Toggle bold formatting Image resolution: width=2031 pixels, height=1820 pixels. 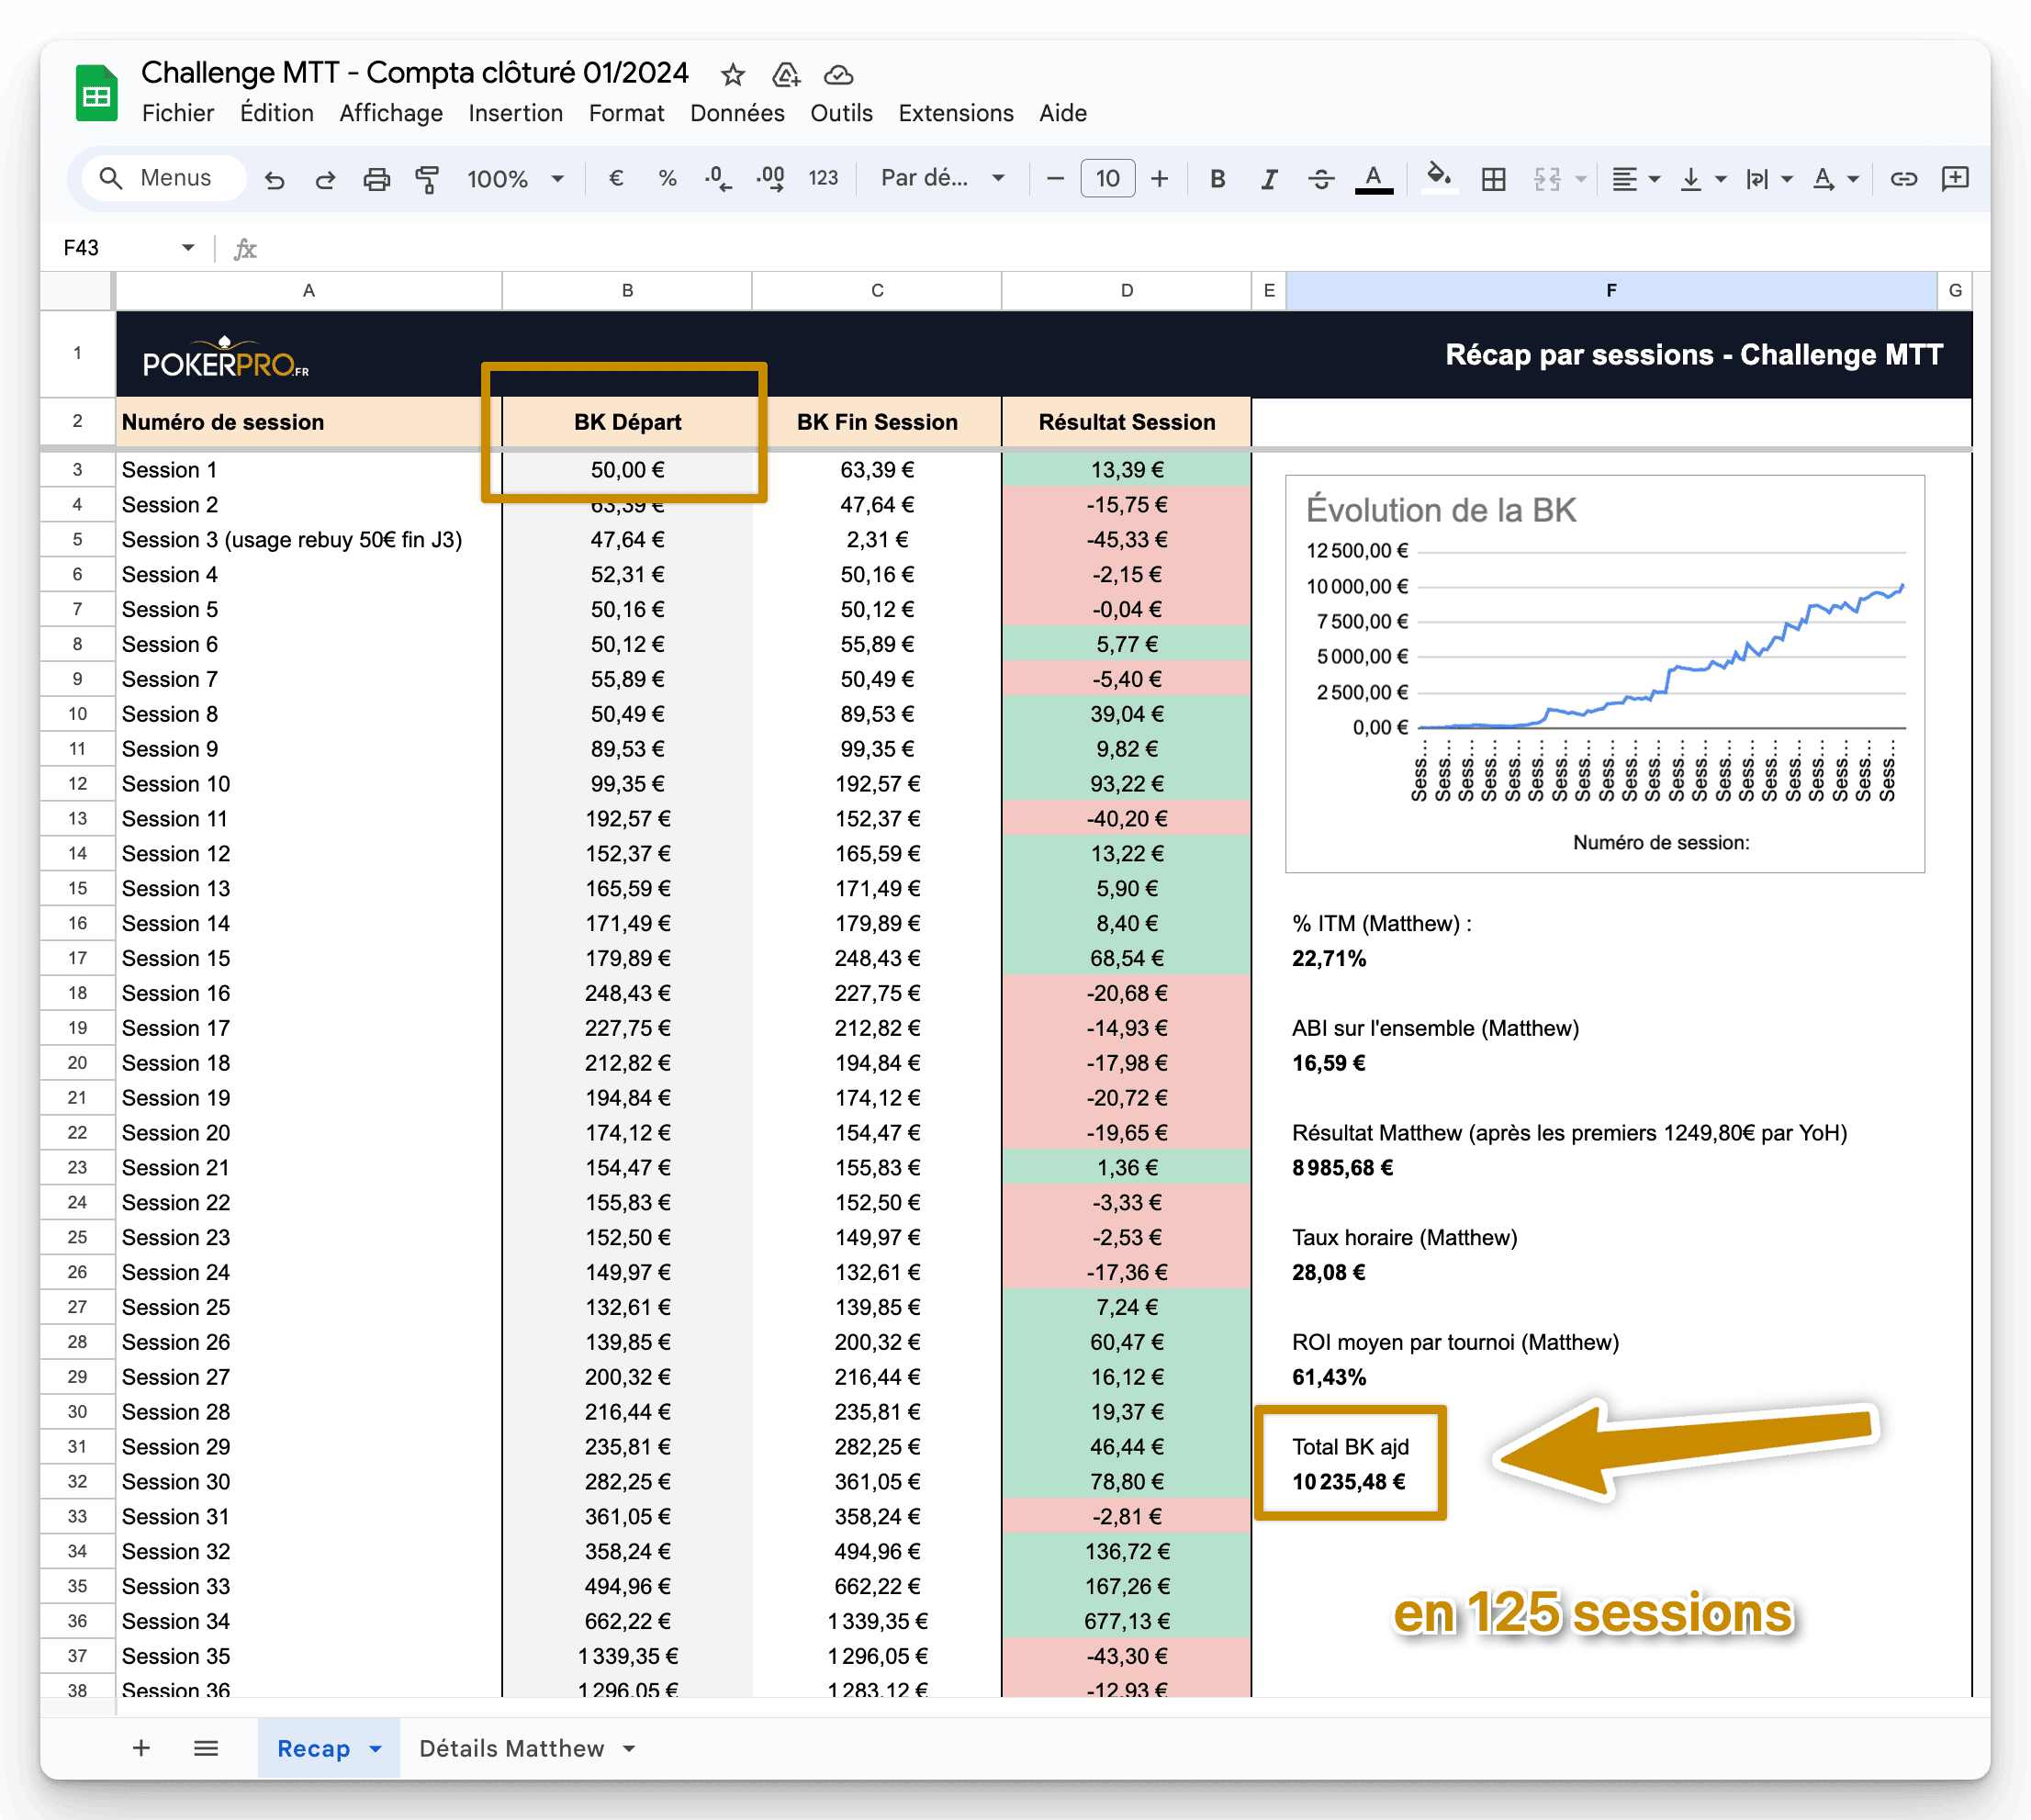click(1217, 179)
